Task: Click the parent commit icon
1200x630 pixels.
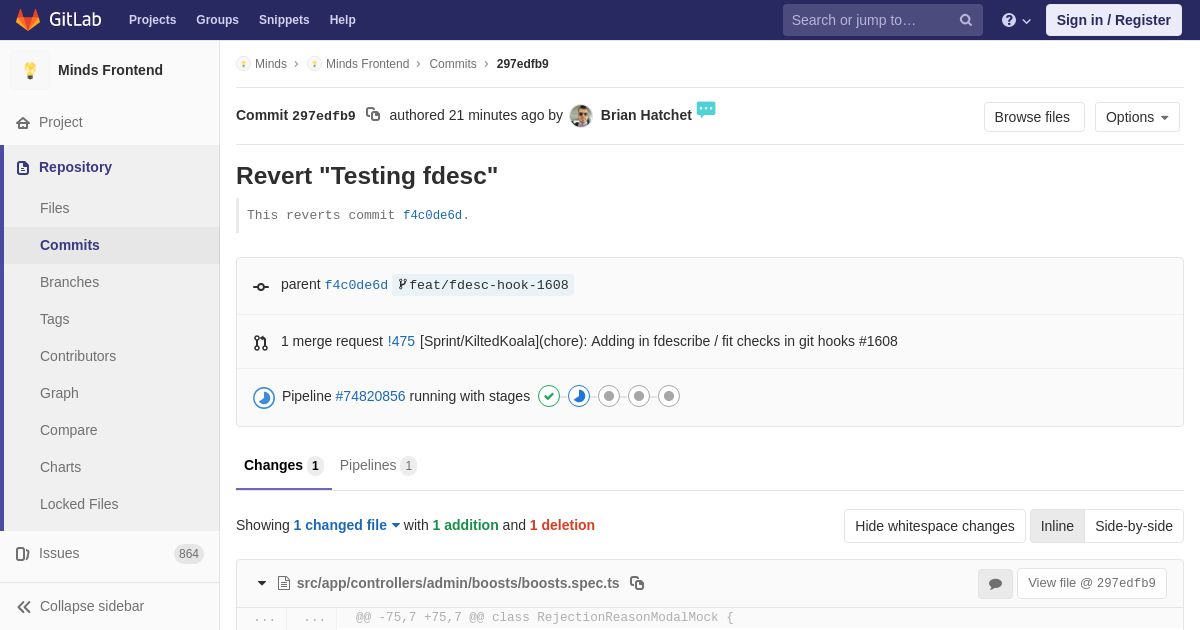Action: (261, 287)
